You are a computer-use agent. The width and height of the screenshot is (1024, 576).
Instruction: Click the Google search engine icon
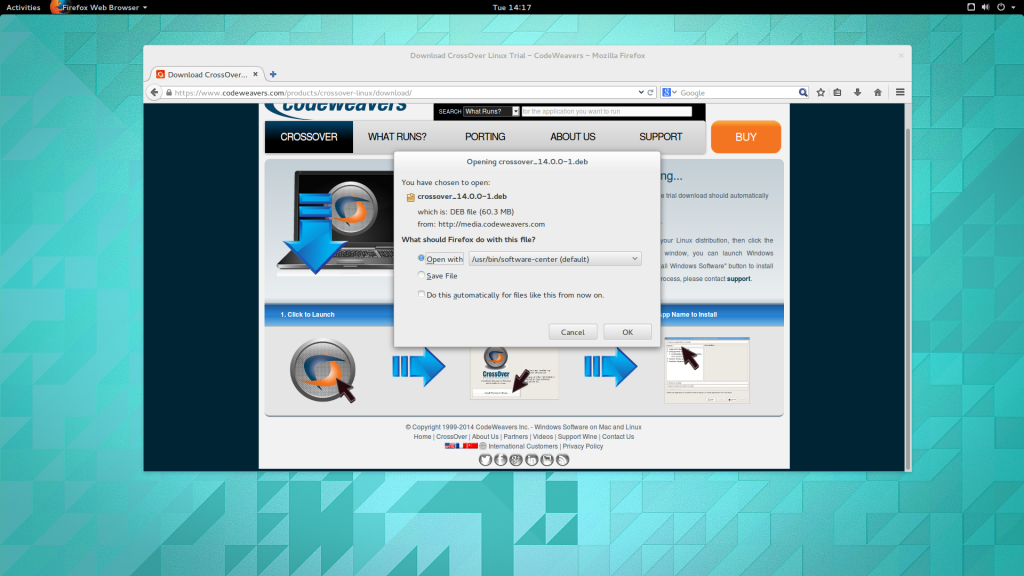pos(666,93)
